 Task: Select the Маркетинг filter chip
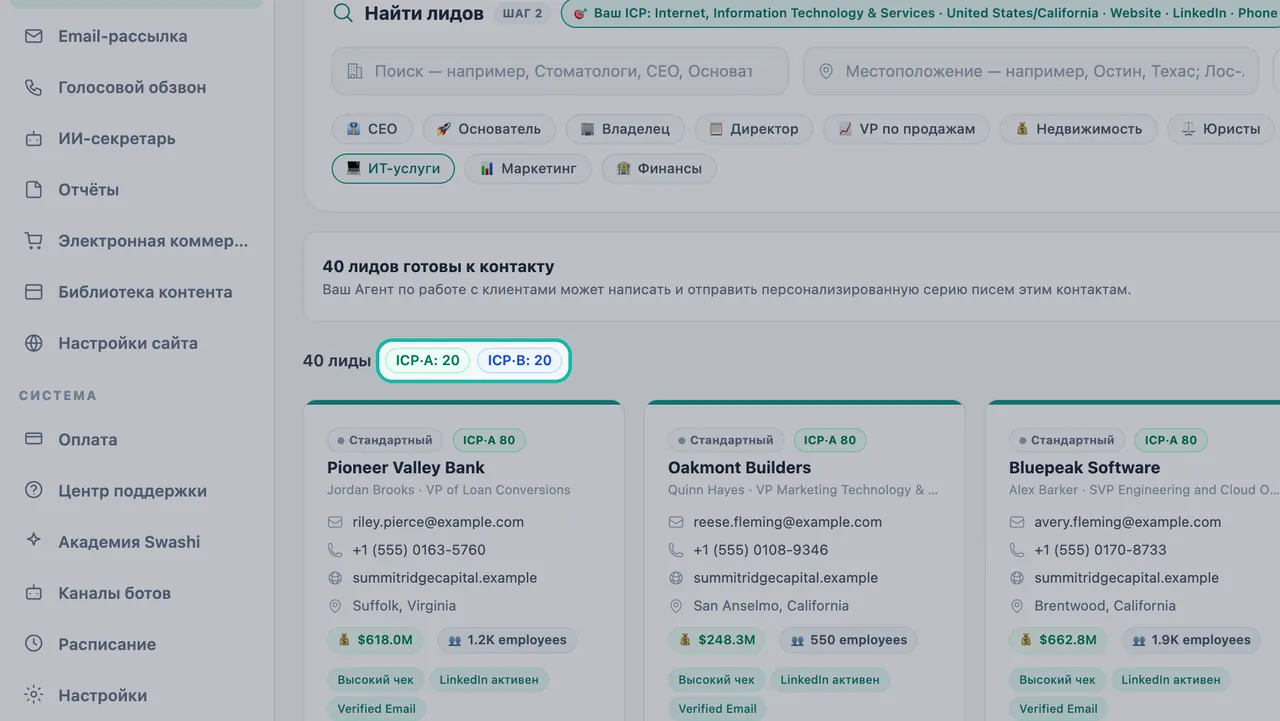528,169
